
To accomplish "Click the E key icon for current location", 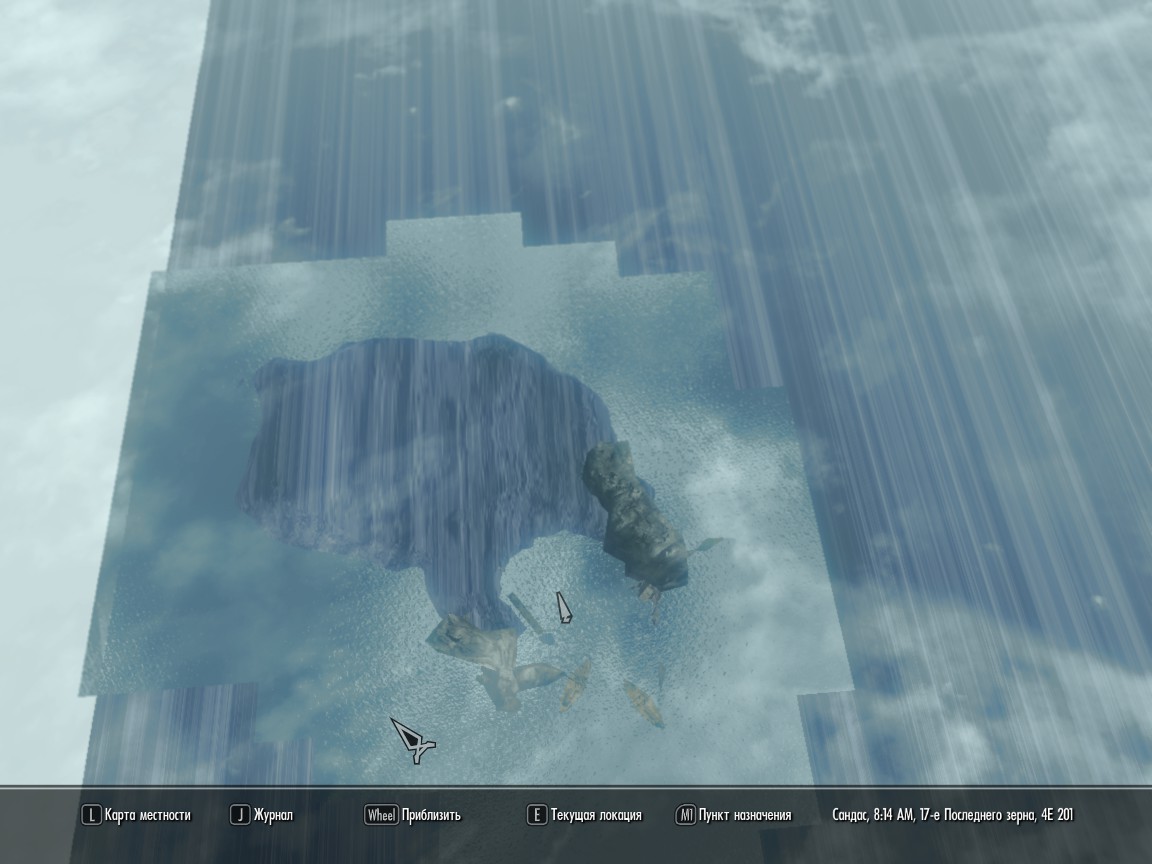I will [x=536, y=815].
